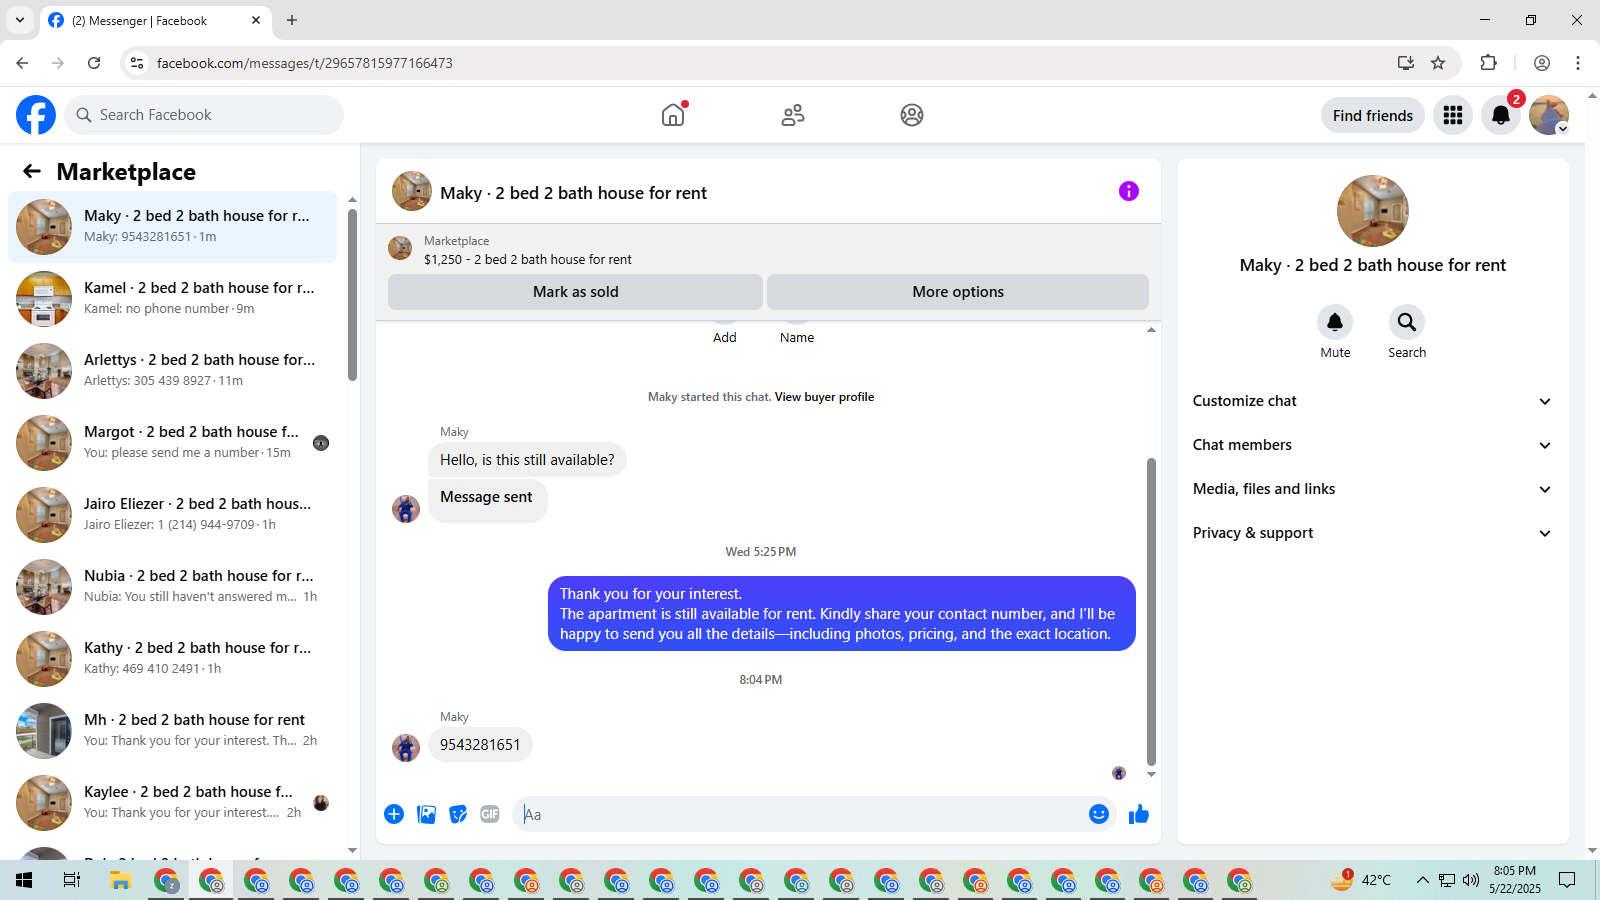Reload the page in the browser
Screen dimensions: 1600x900
[x=94, y=63]
